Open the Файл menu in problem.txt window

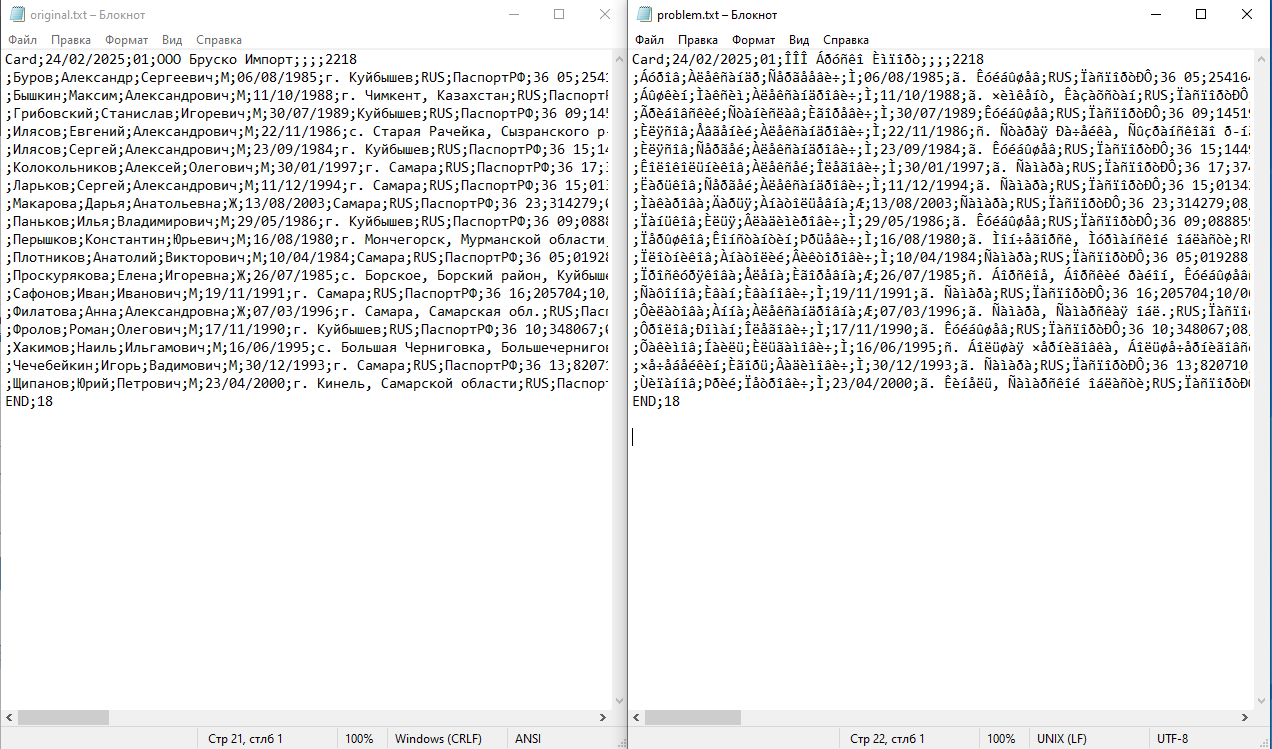(649, 40)
